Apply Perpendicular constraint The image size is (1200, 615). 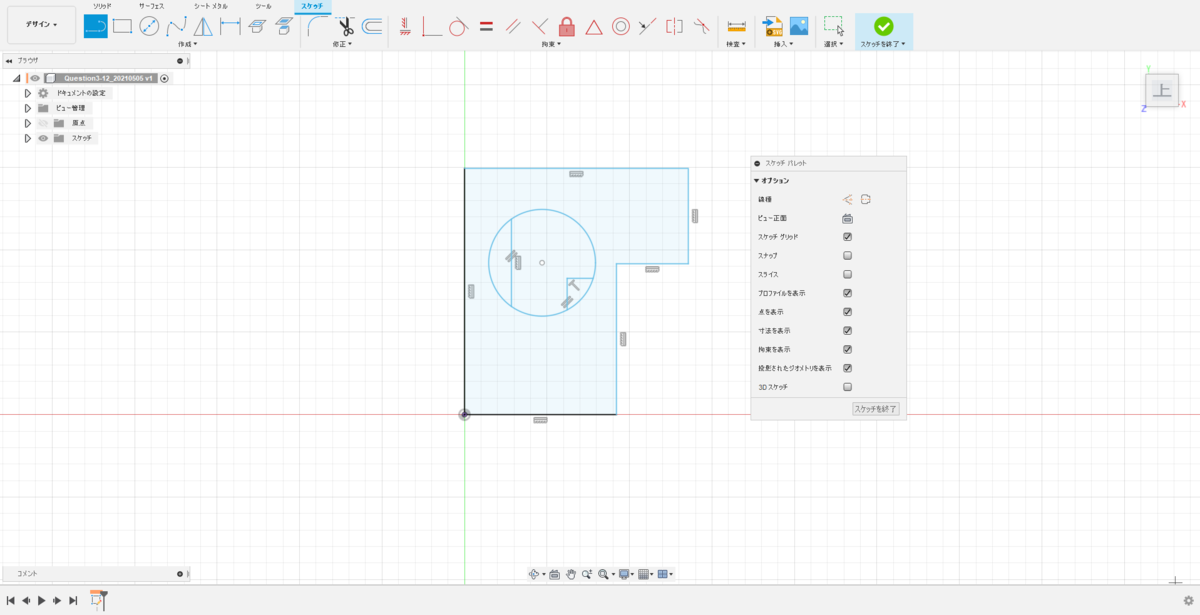tap(540, 27)
